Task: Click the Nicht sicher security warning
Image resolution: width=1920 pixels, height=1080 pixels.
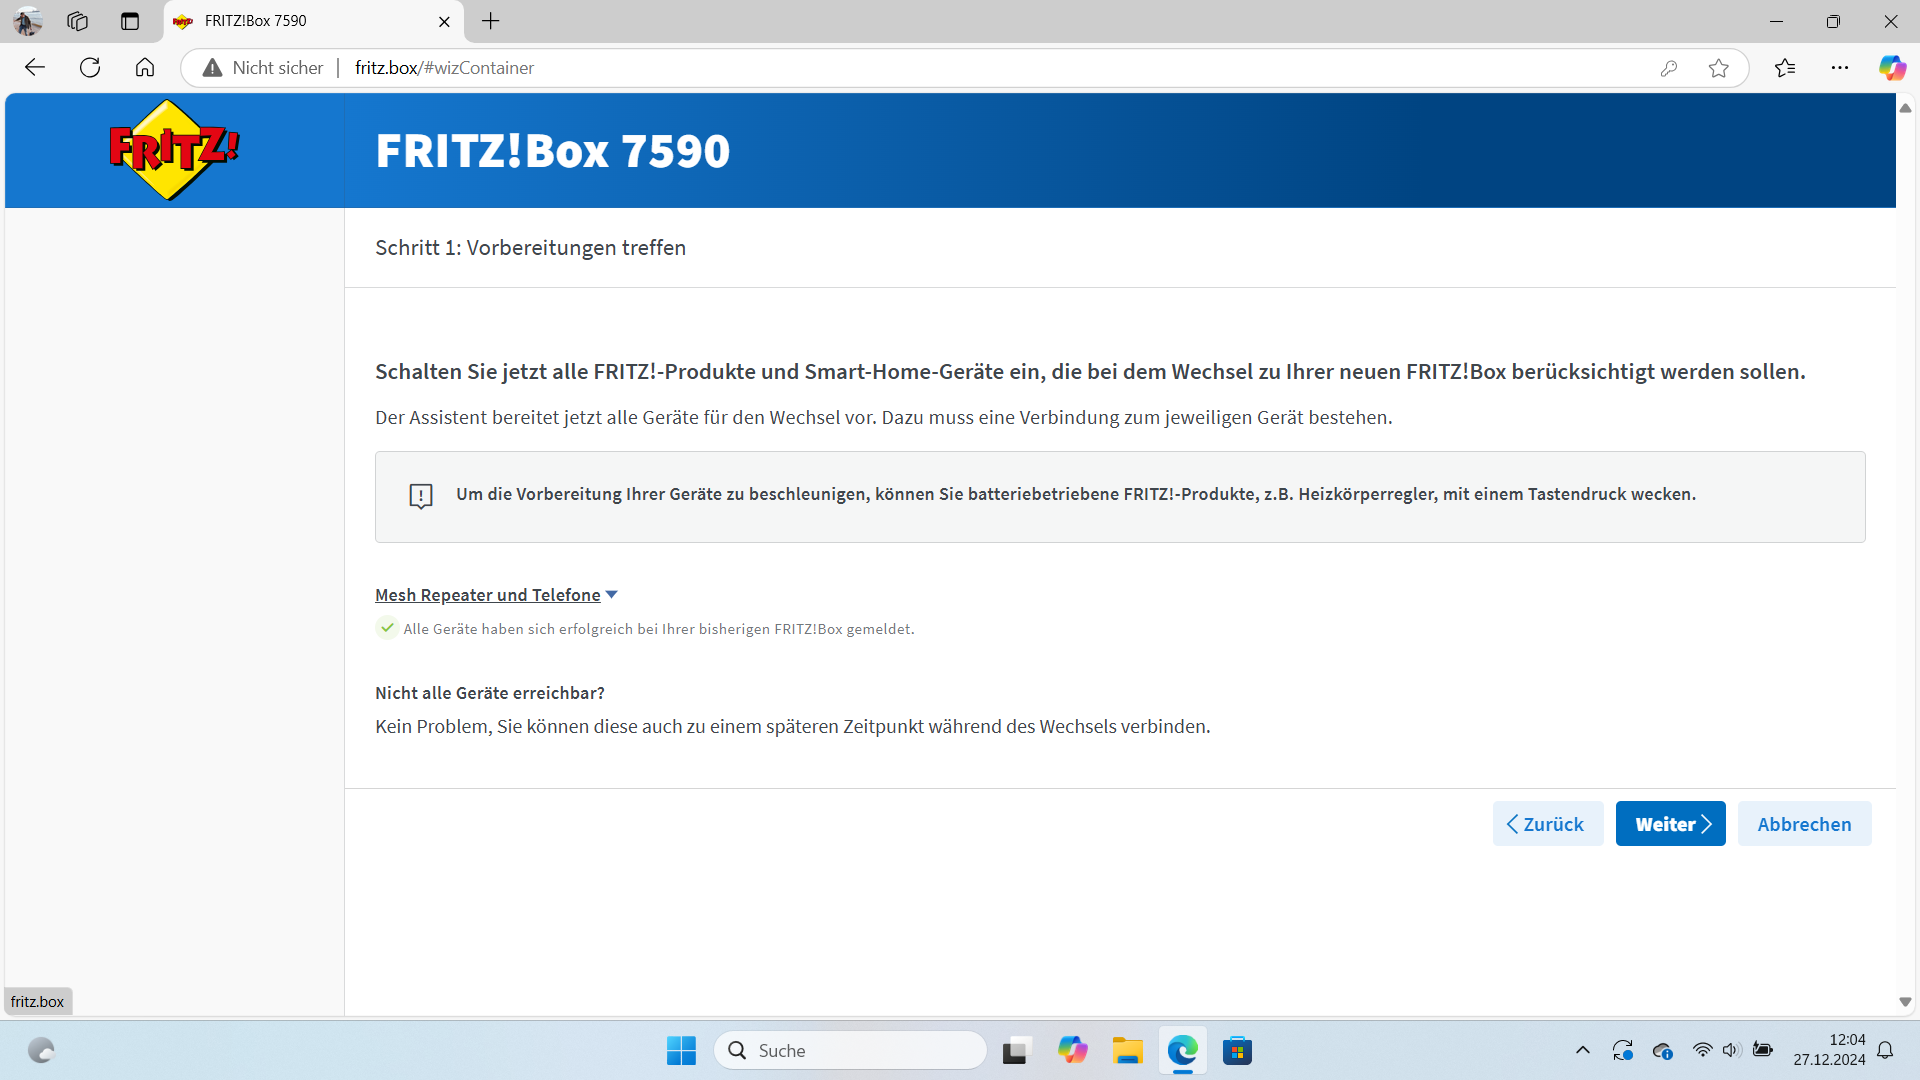Action: click(x=264, y=68)
